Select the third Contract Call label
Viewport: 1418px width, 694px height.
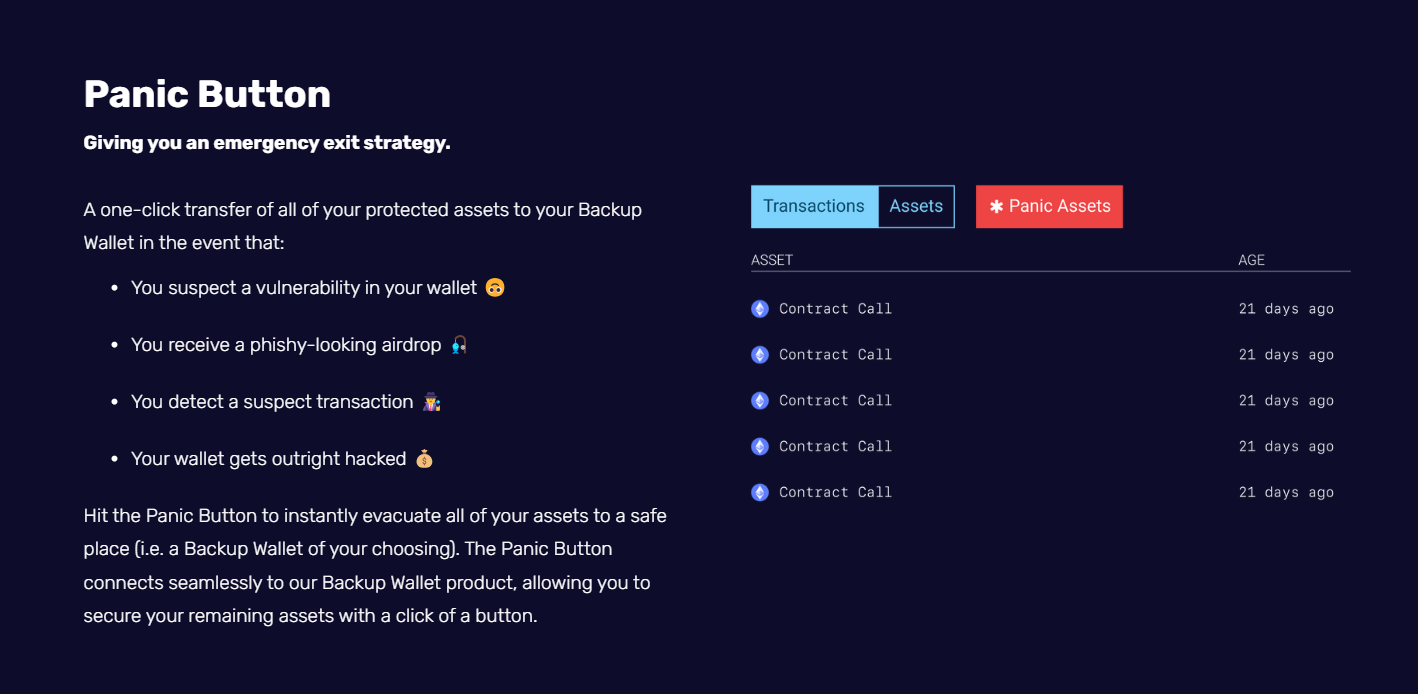(x=835, y=401)
